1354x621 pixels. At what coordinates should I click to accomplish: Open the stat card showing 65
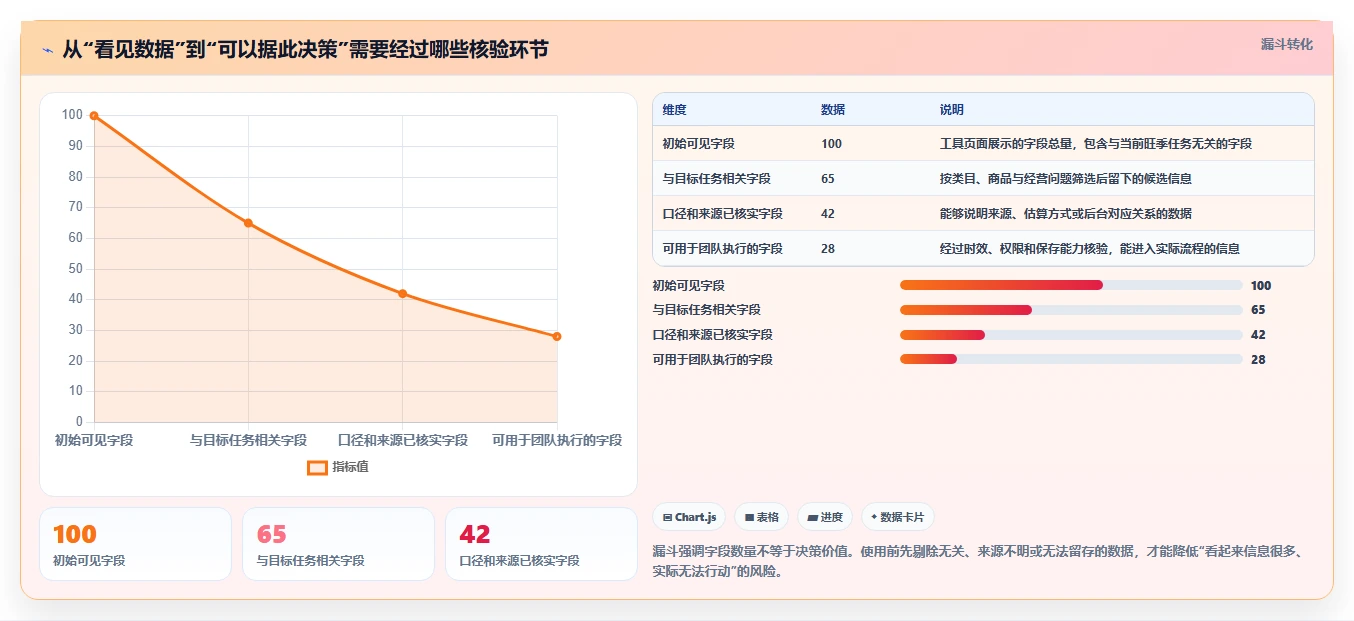tap(338, 544)
